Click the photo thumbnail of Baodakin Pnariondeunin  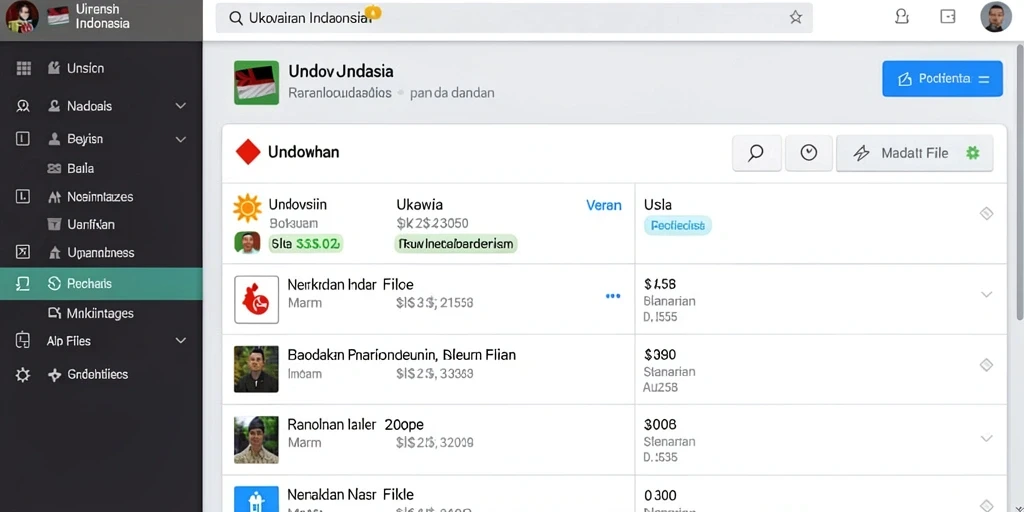pyautogui.click(x=256, y=369)
